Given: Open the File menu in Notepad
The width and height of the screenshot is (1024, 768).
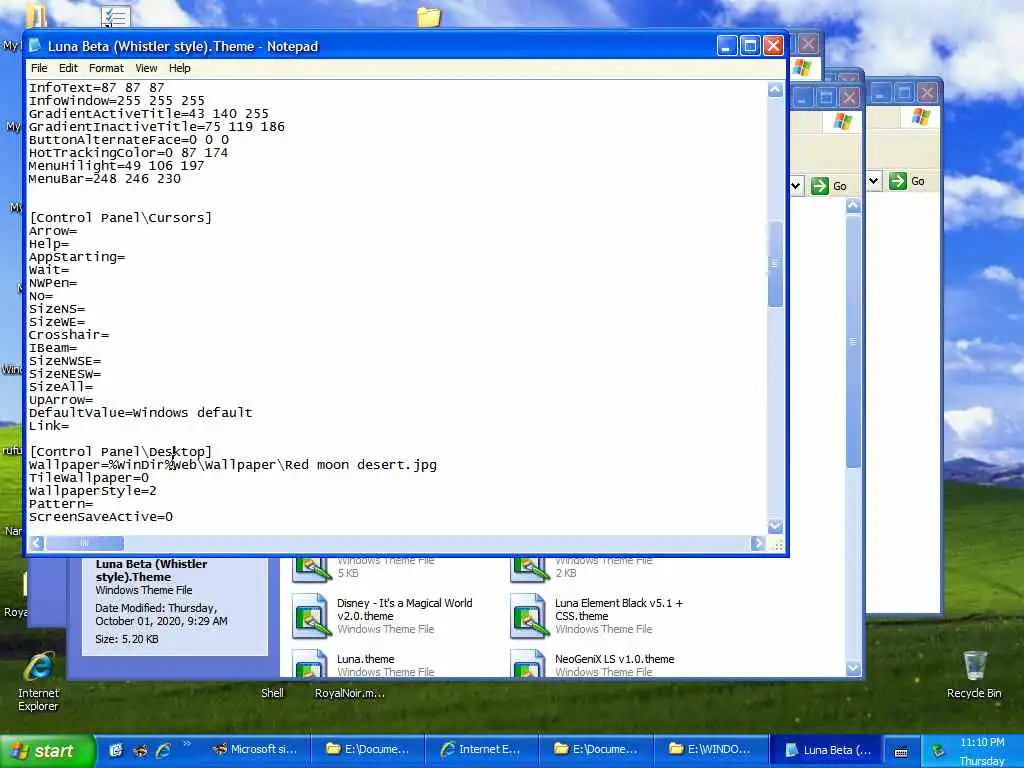Looking at the screenshot, I should [x=39, y=68].
